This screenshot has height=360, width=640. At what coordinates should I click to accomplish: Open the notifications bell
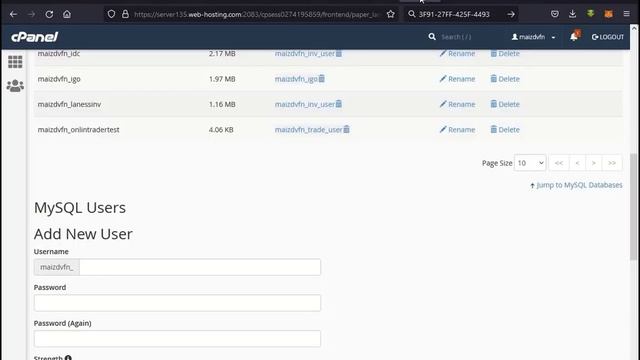coord(574,36)
